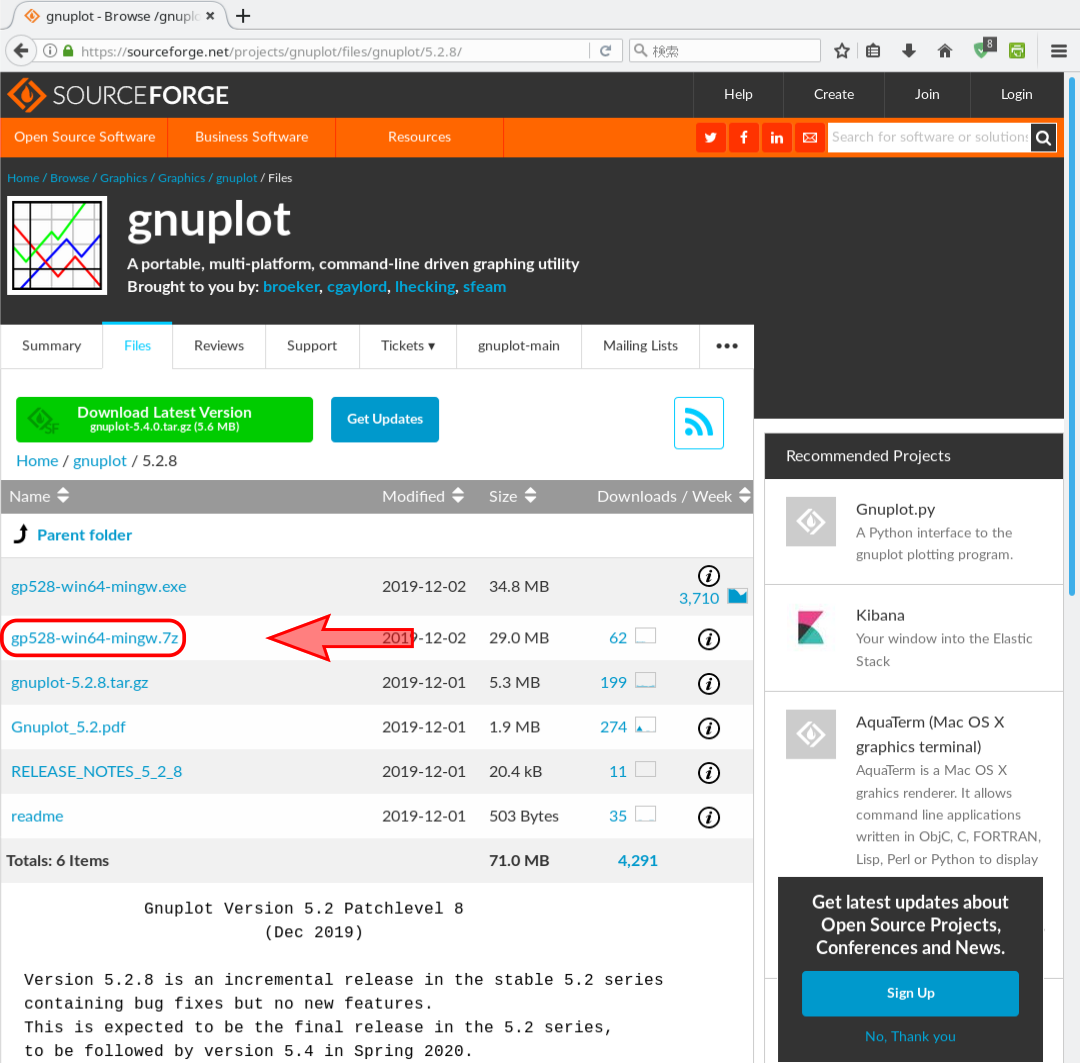This screenshot has height=1063, width=1080.
Task: Sort by Downloads / Week
Action: [x=674, y=496]
